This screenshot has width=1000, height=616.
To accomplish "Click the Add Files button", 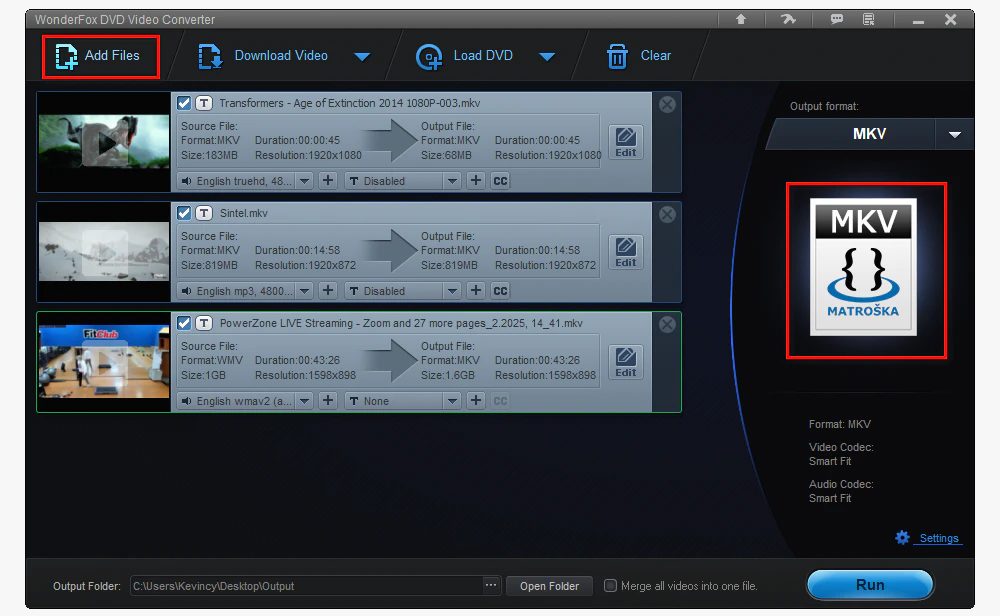I will click(100, 57).
